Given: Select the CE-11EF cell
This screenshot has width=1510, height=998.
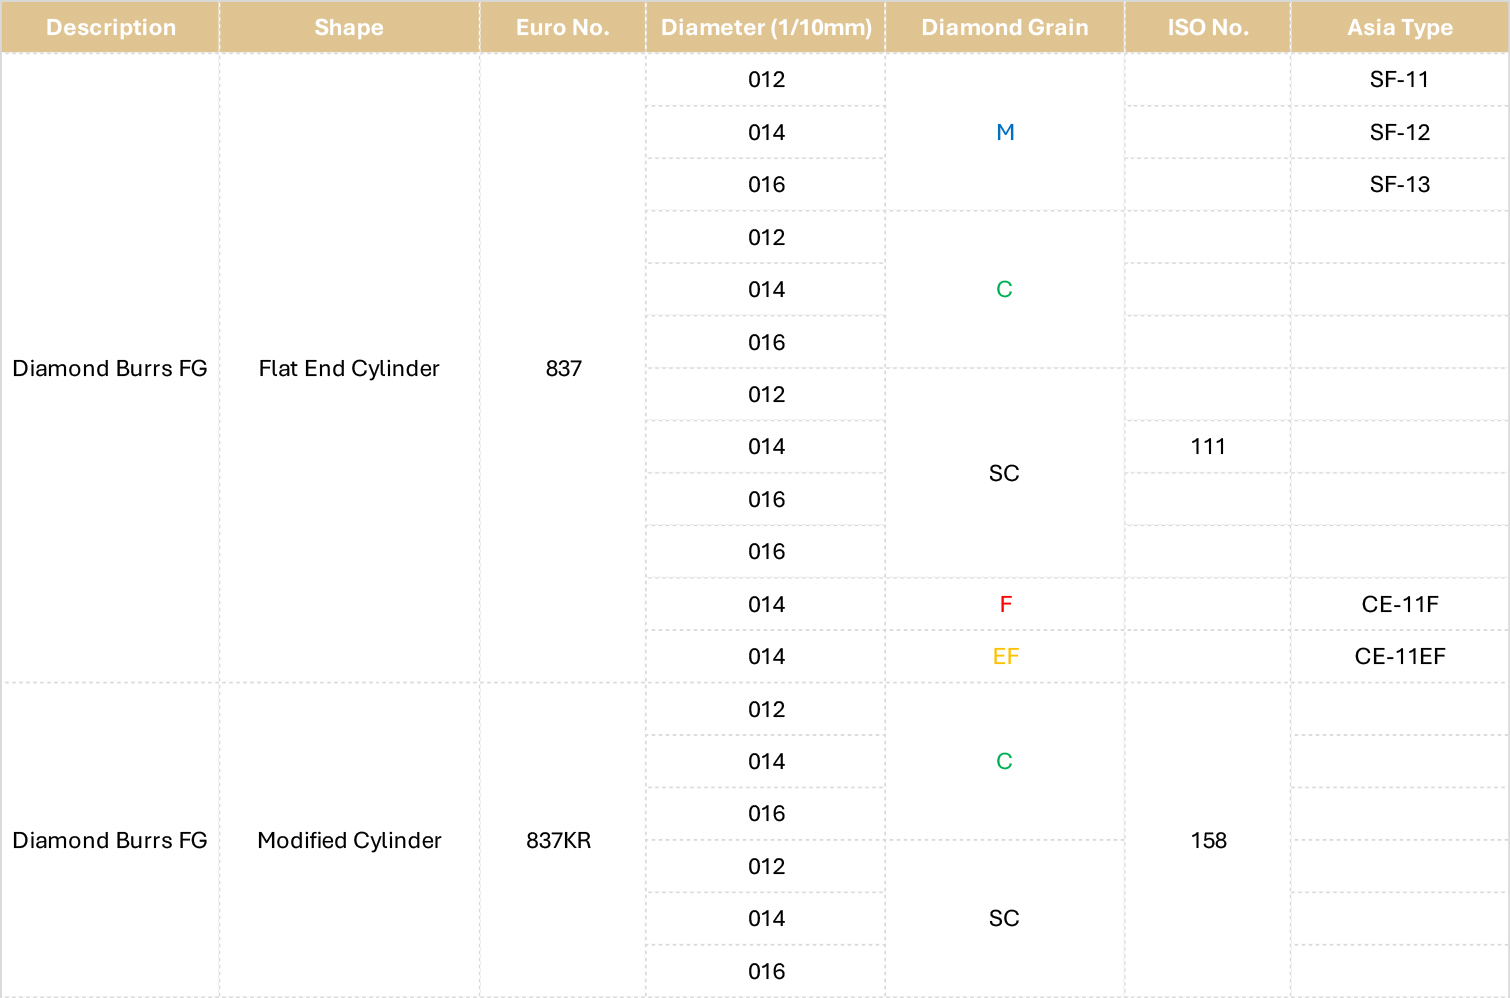Looking at the screenshot, I should click(1400, 656).
